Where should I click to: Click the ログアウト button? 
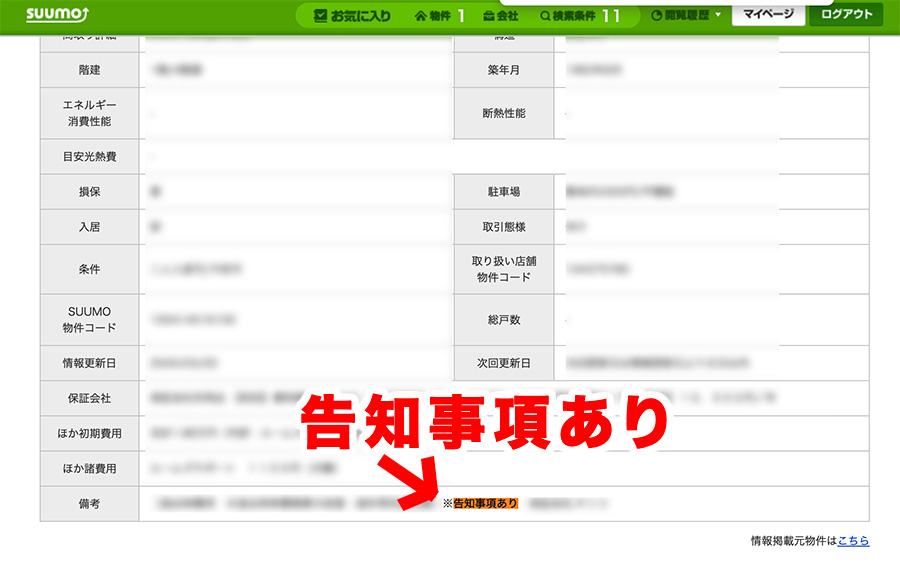click(x=846, y=14)
